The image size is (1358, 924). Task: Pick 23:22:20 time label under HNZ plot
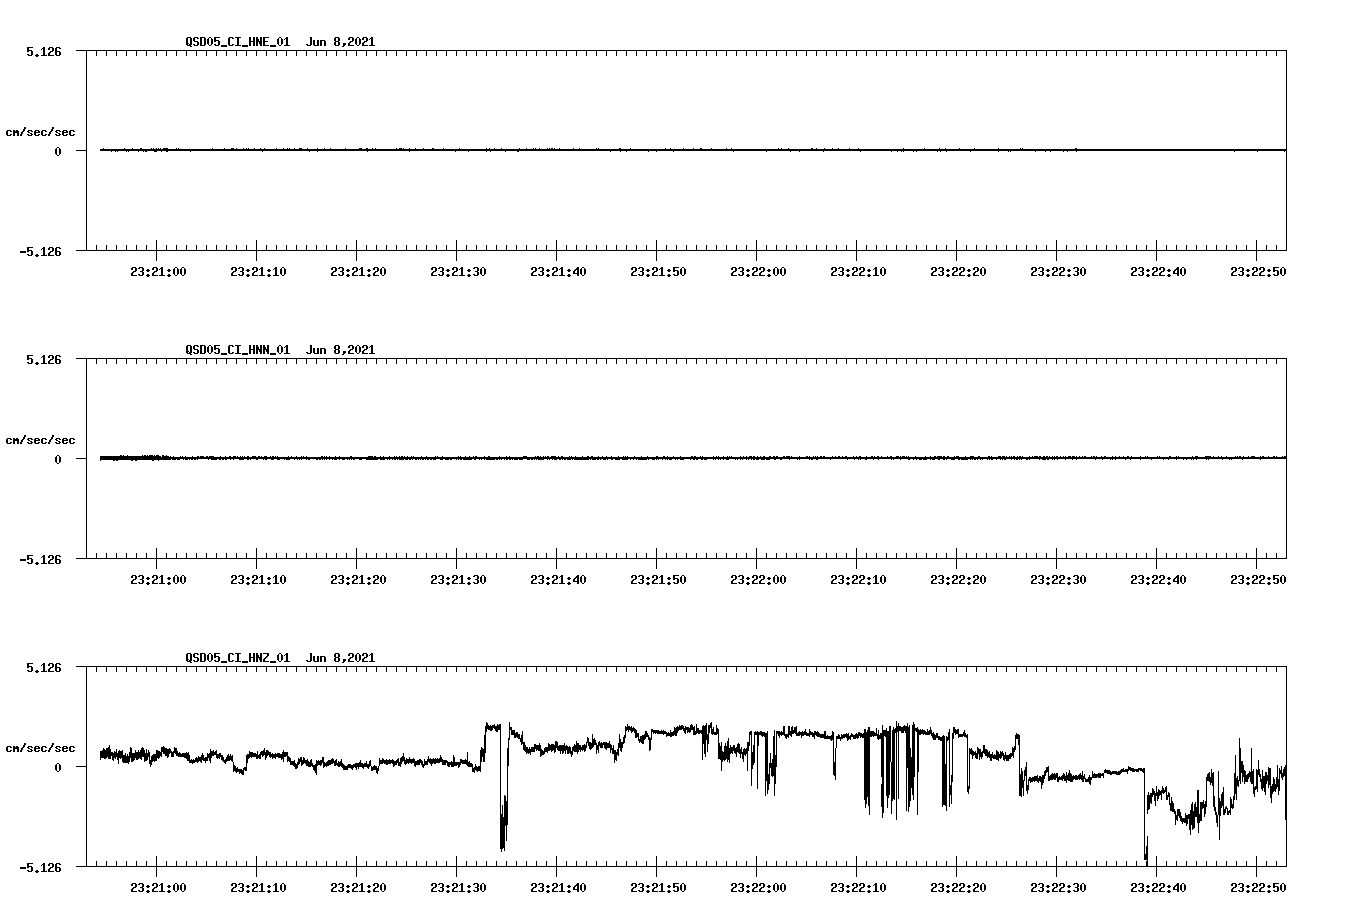(958, 887)
